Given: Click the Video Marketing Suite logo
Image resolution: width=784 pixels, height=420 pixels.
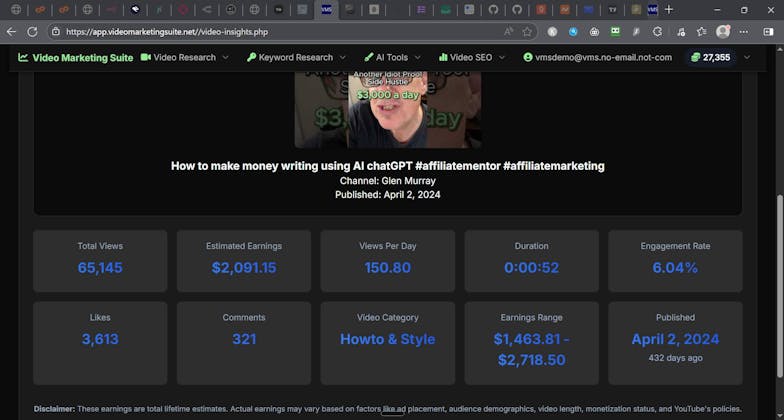Looking at the screenshot, I should 75,57.
